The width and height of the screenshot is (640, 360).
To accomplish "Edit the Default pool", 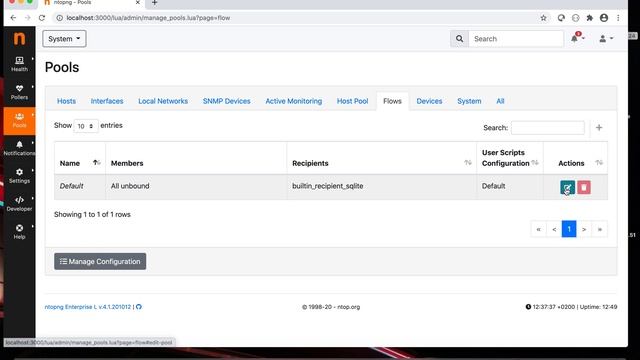I will 567,187.
